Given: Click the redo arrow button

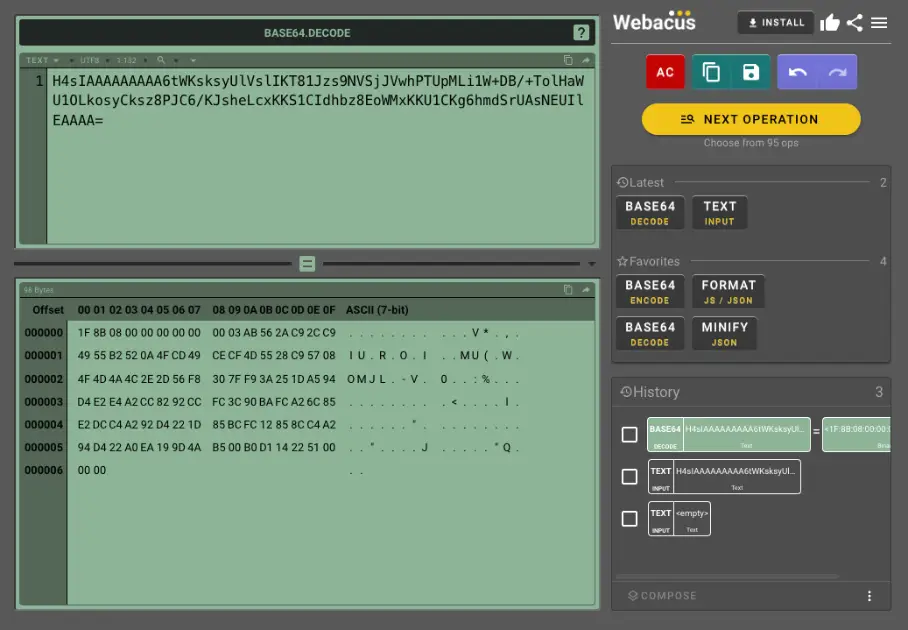Looking at the screenshot, I should (837, 72).
